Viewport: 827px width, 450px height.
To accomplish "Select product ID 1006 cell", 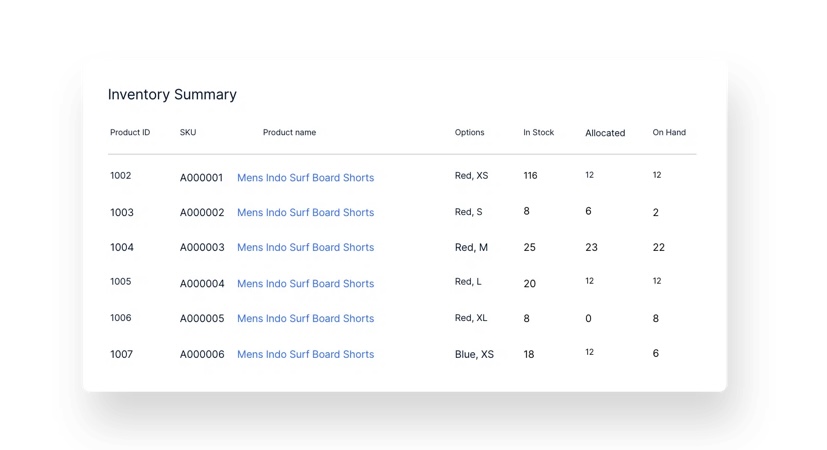I will click(x=120, y=318).
